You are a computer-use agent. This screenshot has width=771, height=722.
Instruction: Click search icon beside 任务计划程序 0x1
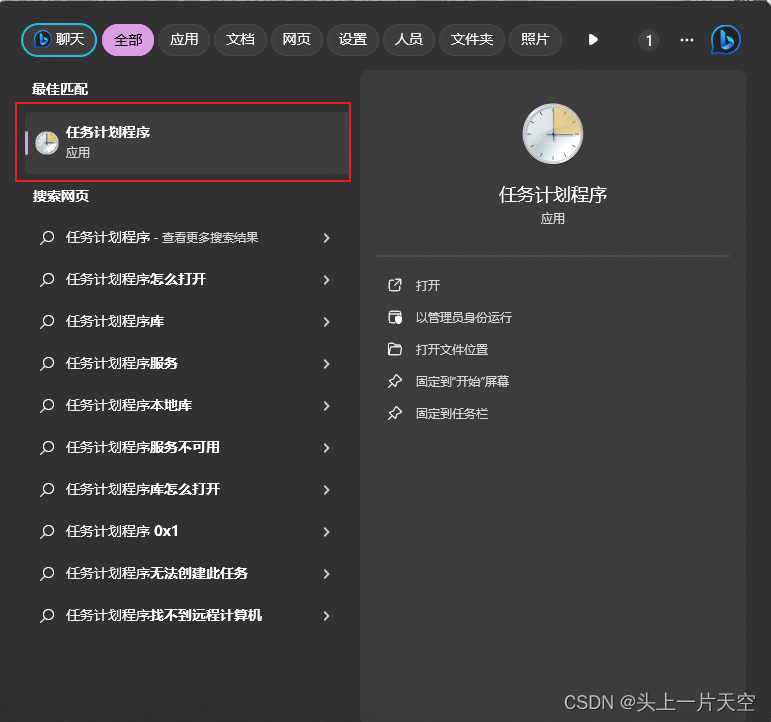click(x=47, y=531)
